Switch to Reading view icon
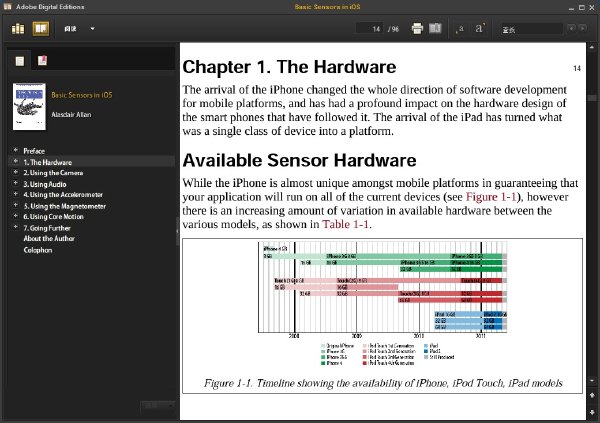 [41, 29]
